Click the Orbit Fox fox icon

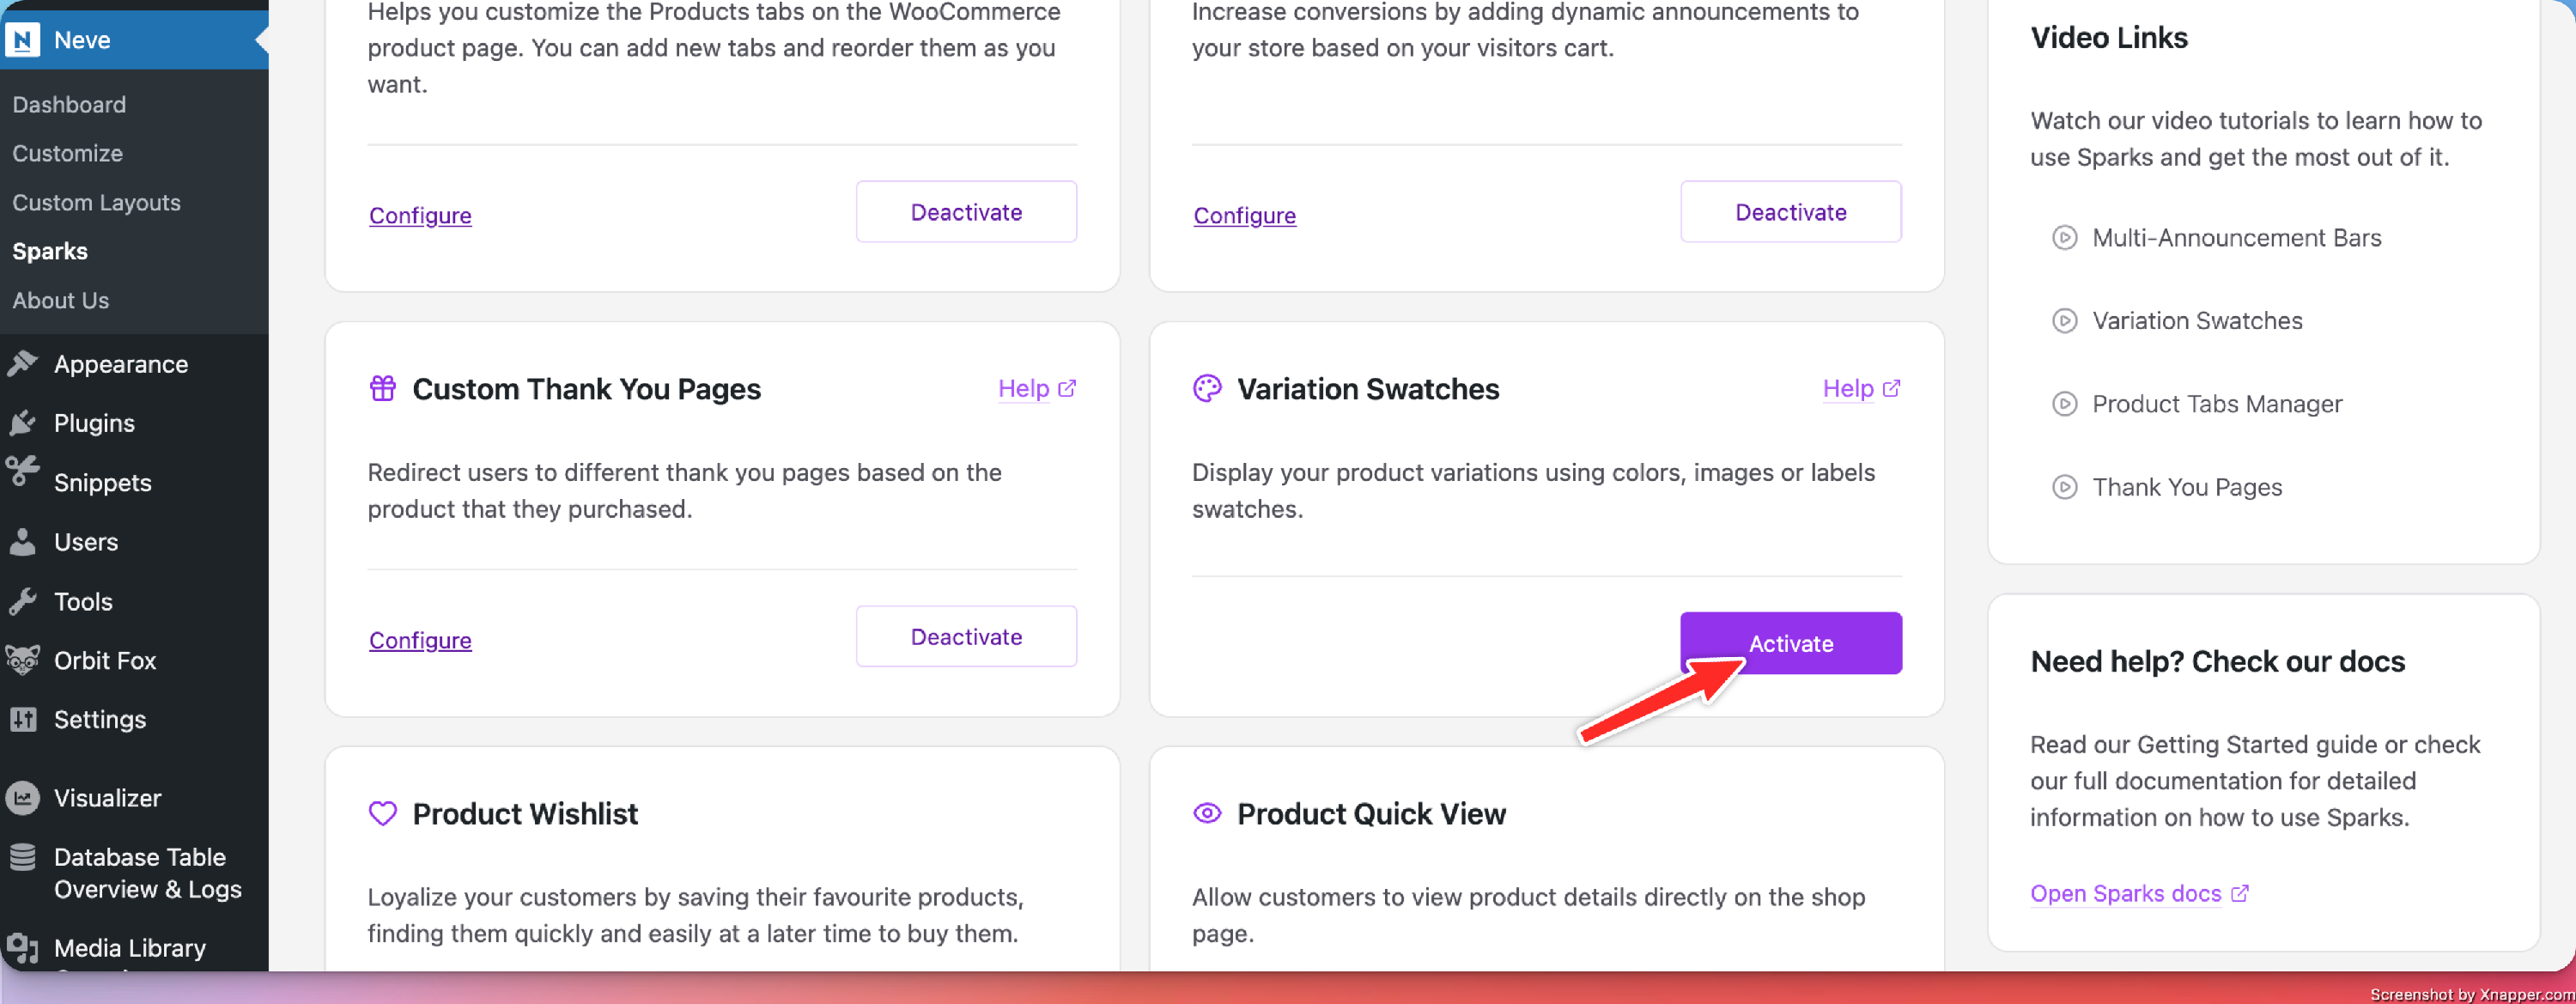pyautogui.click(x=22, y=660)
